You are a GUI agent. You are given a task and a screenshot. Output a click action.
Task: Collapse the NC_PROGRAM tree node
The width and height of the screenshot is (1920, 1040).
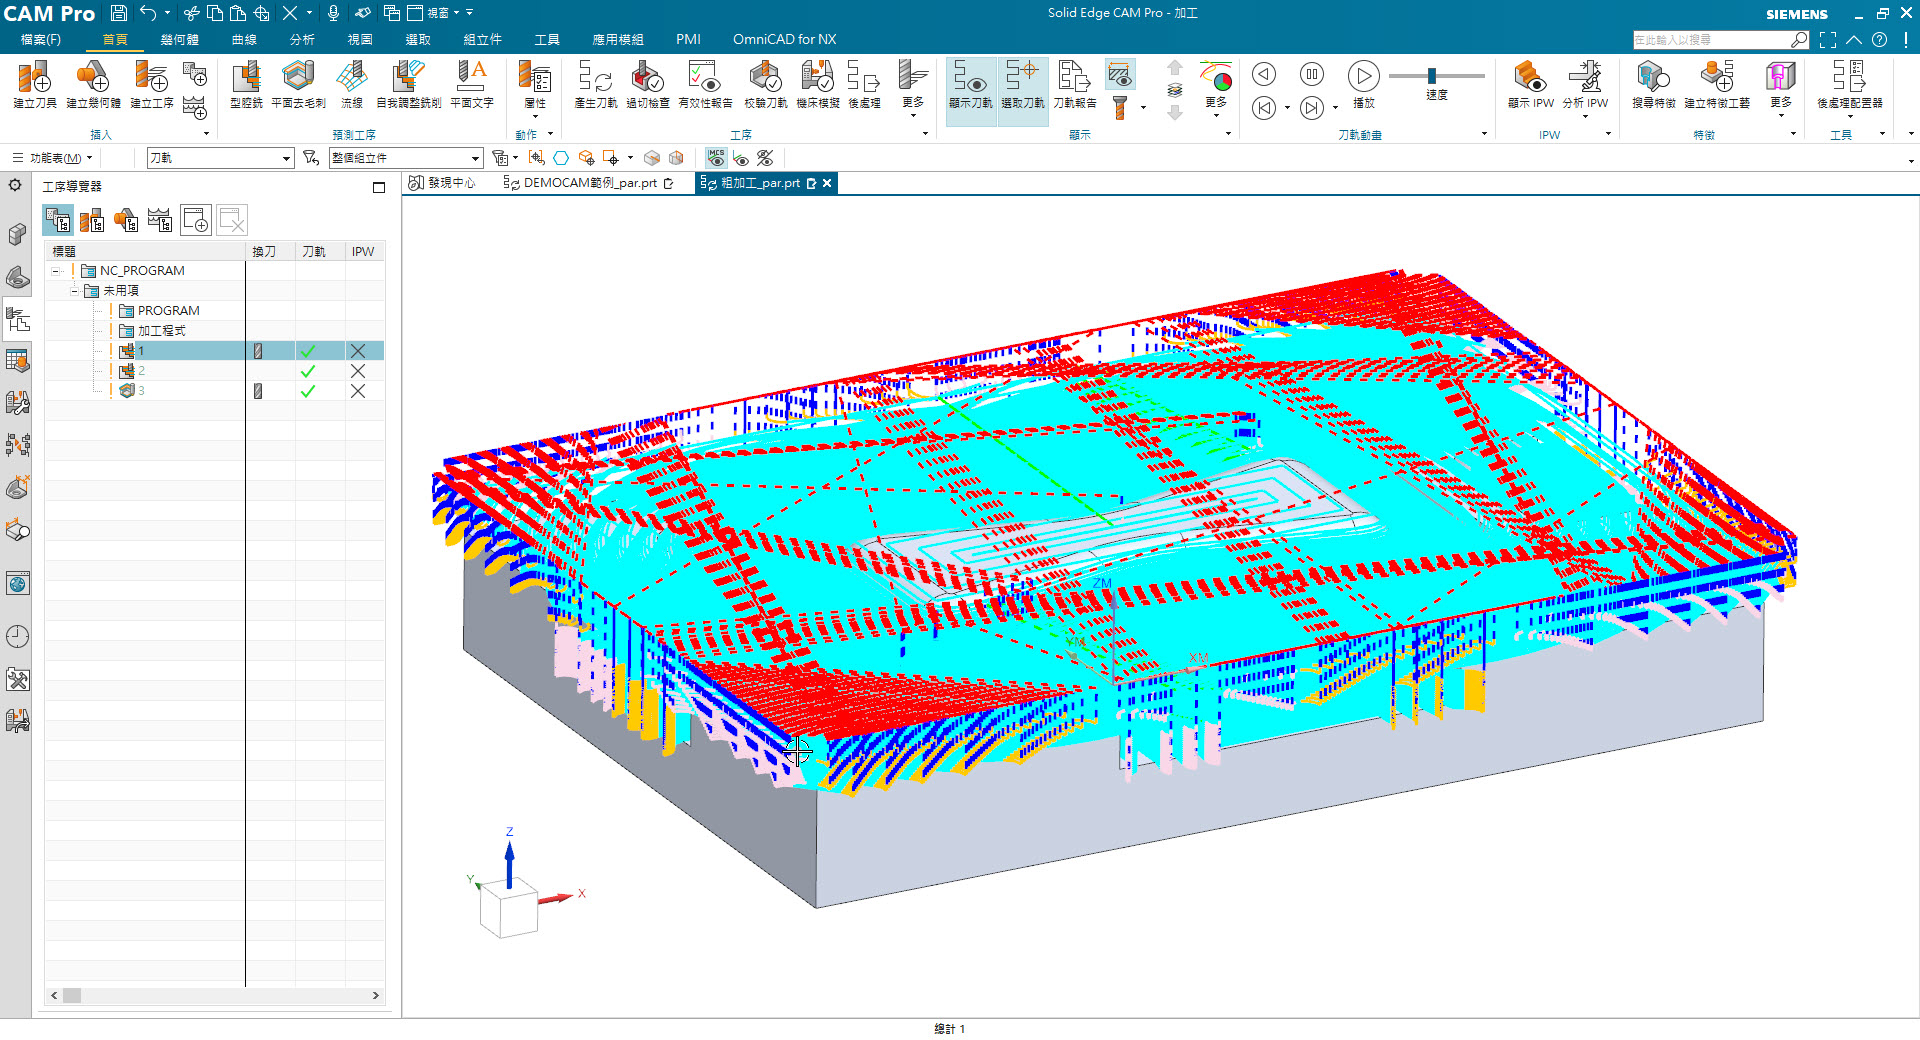click(x=57, y=271)
